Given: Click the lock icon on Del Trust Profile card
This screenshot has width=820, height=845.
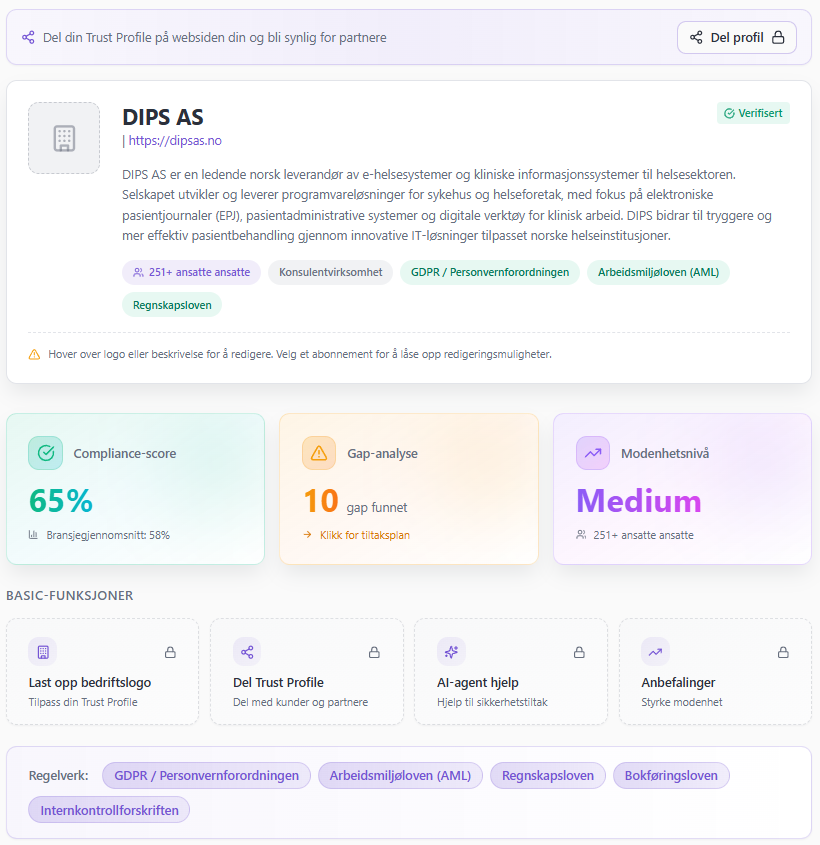Looking at the screenshot, I should tap(374, 653).
